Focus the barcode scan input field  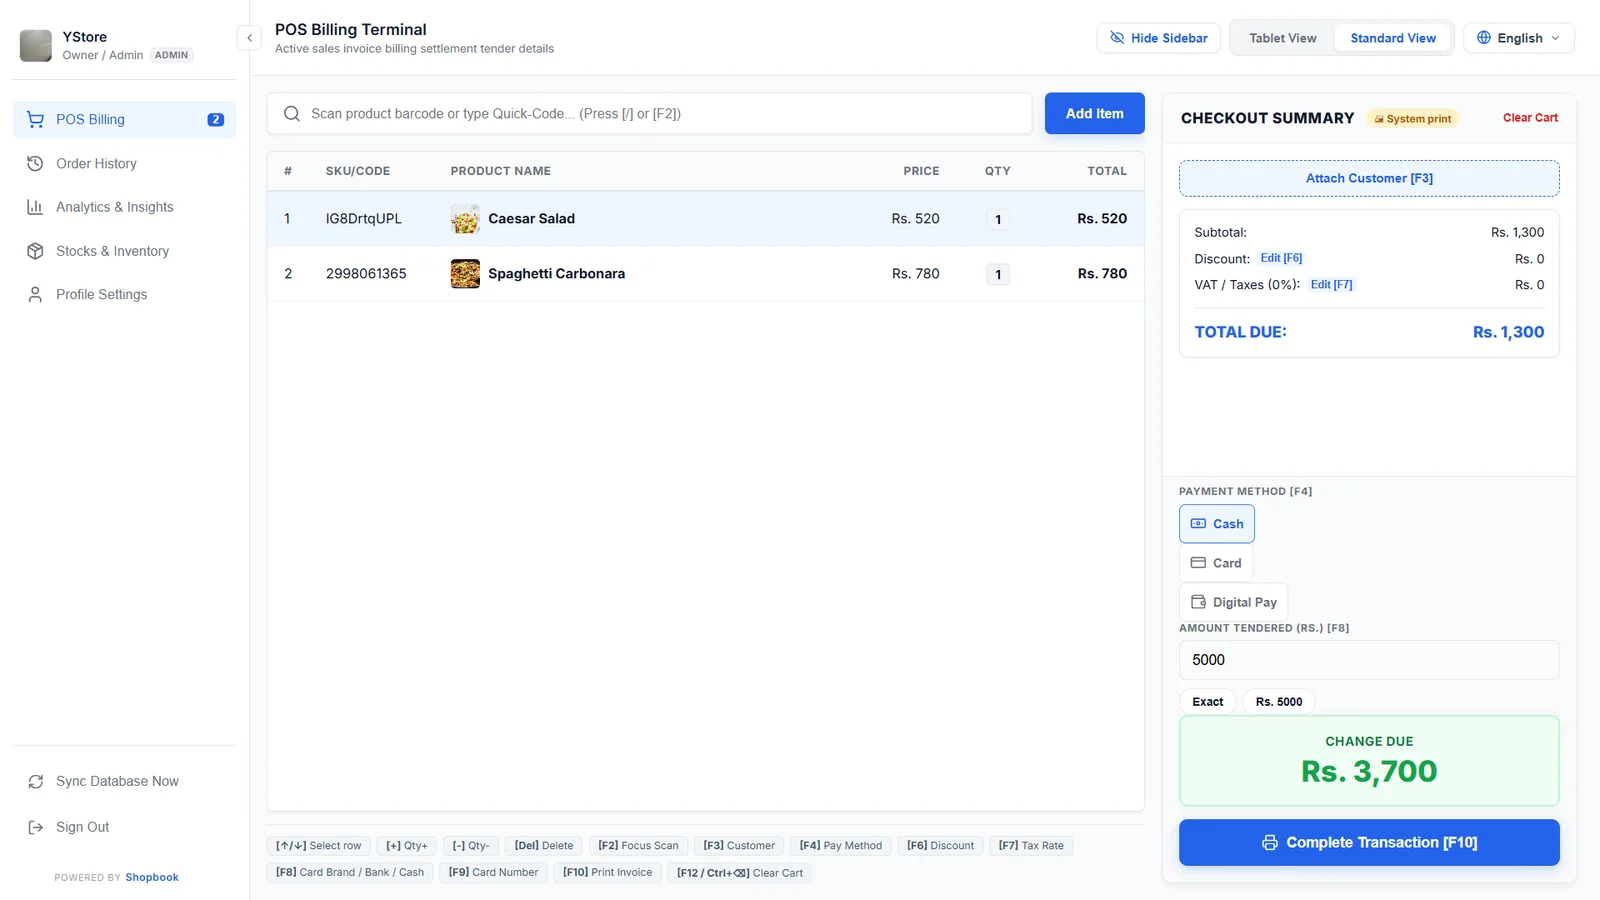point(649,114)
